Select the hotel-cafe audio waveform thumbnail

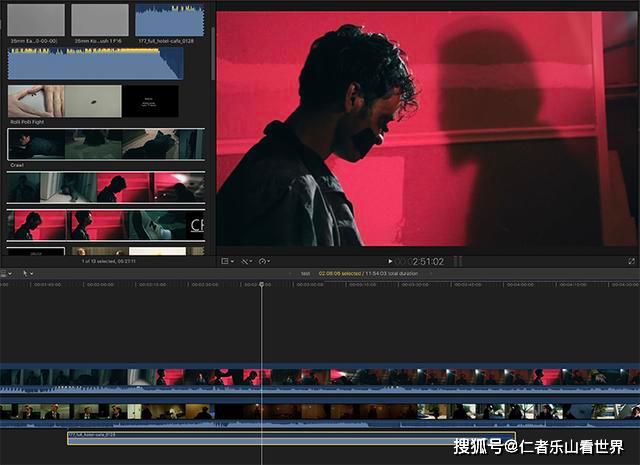click(170, 20)
